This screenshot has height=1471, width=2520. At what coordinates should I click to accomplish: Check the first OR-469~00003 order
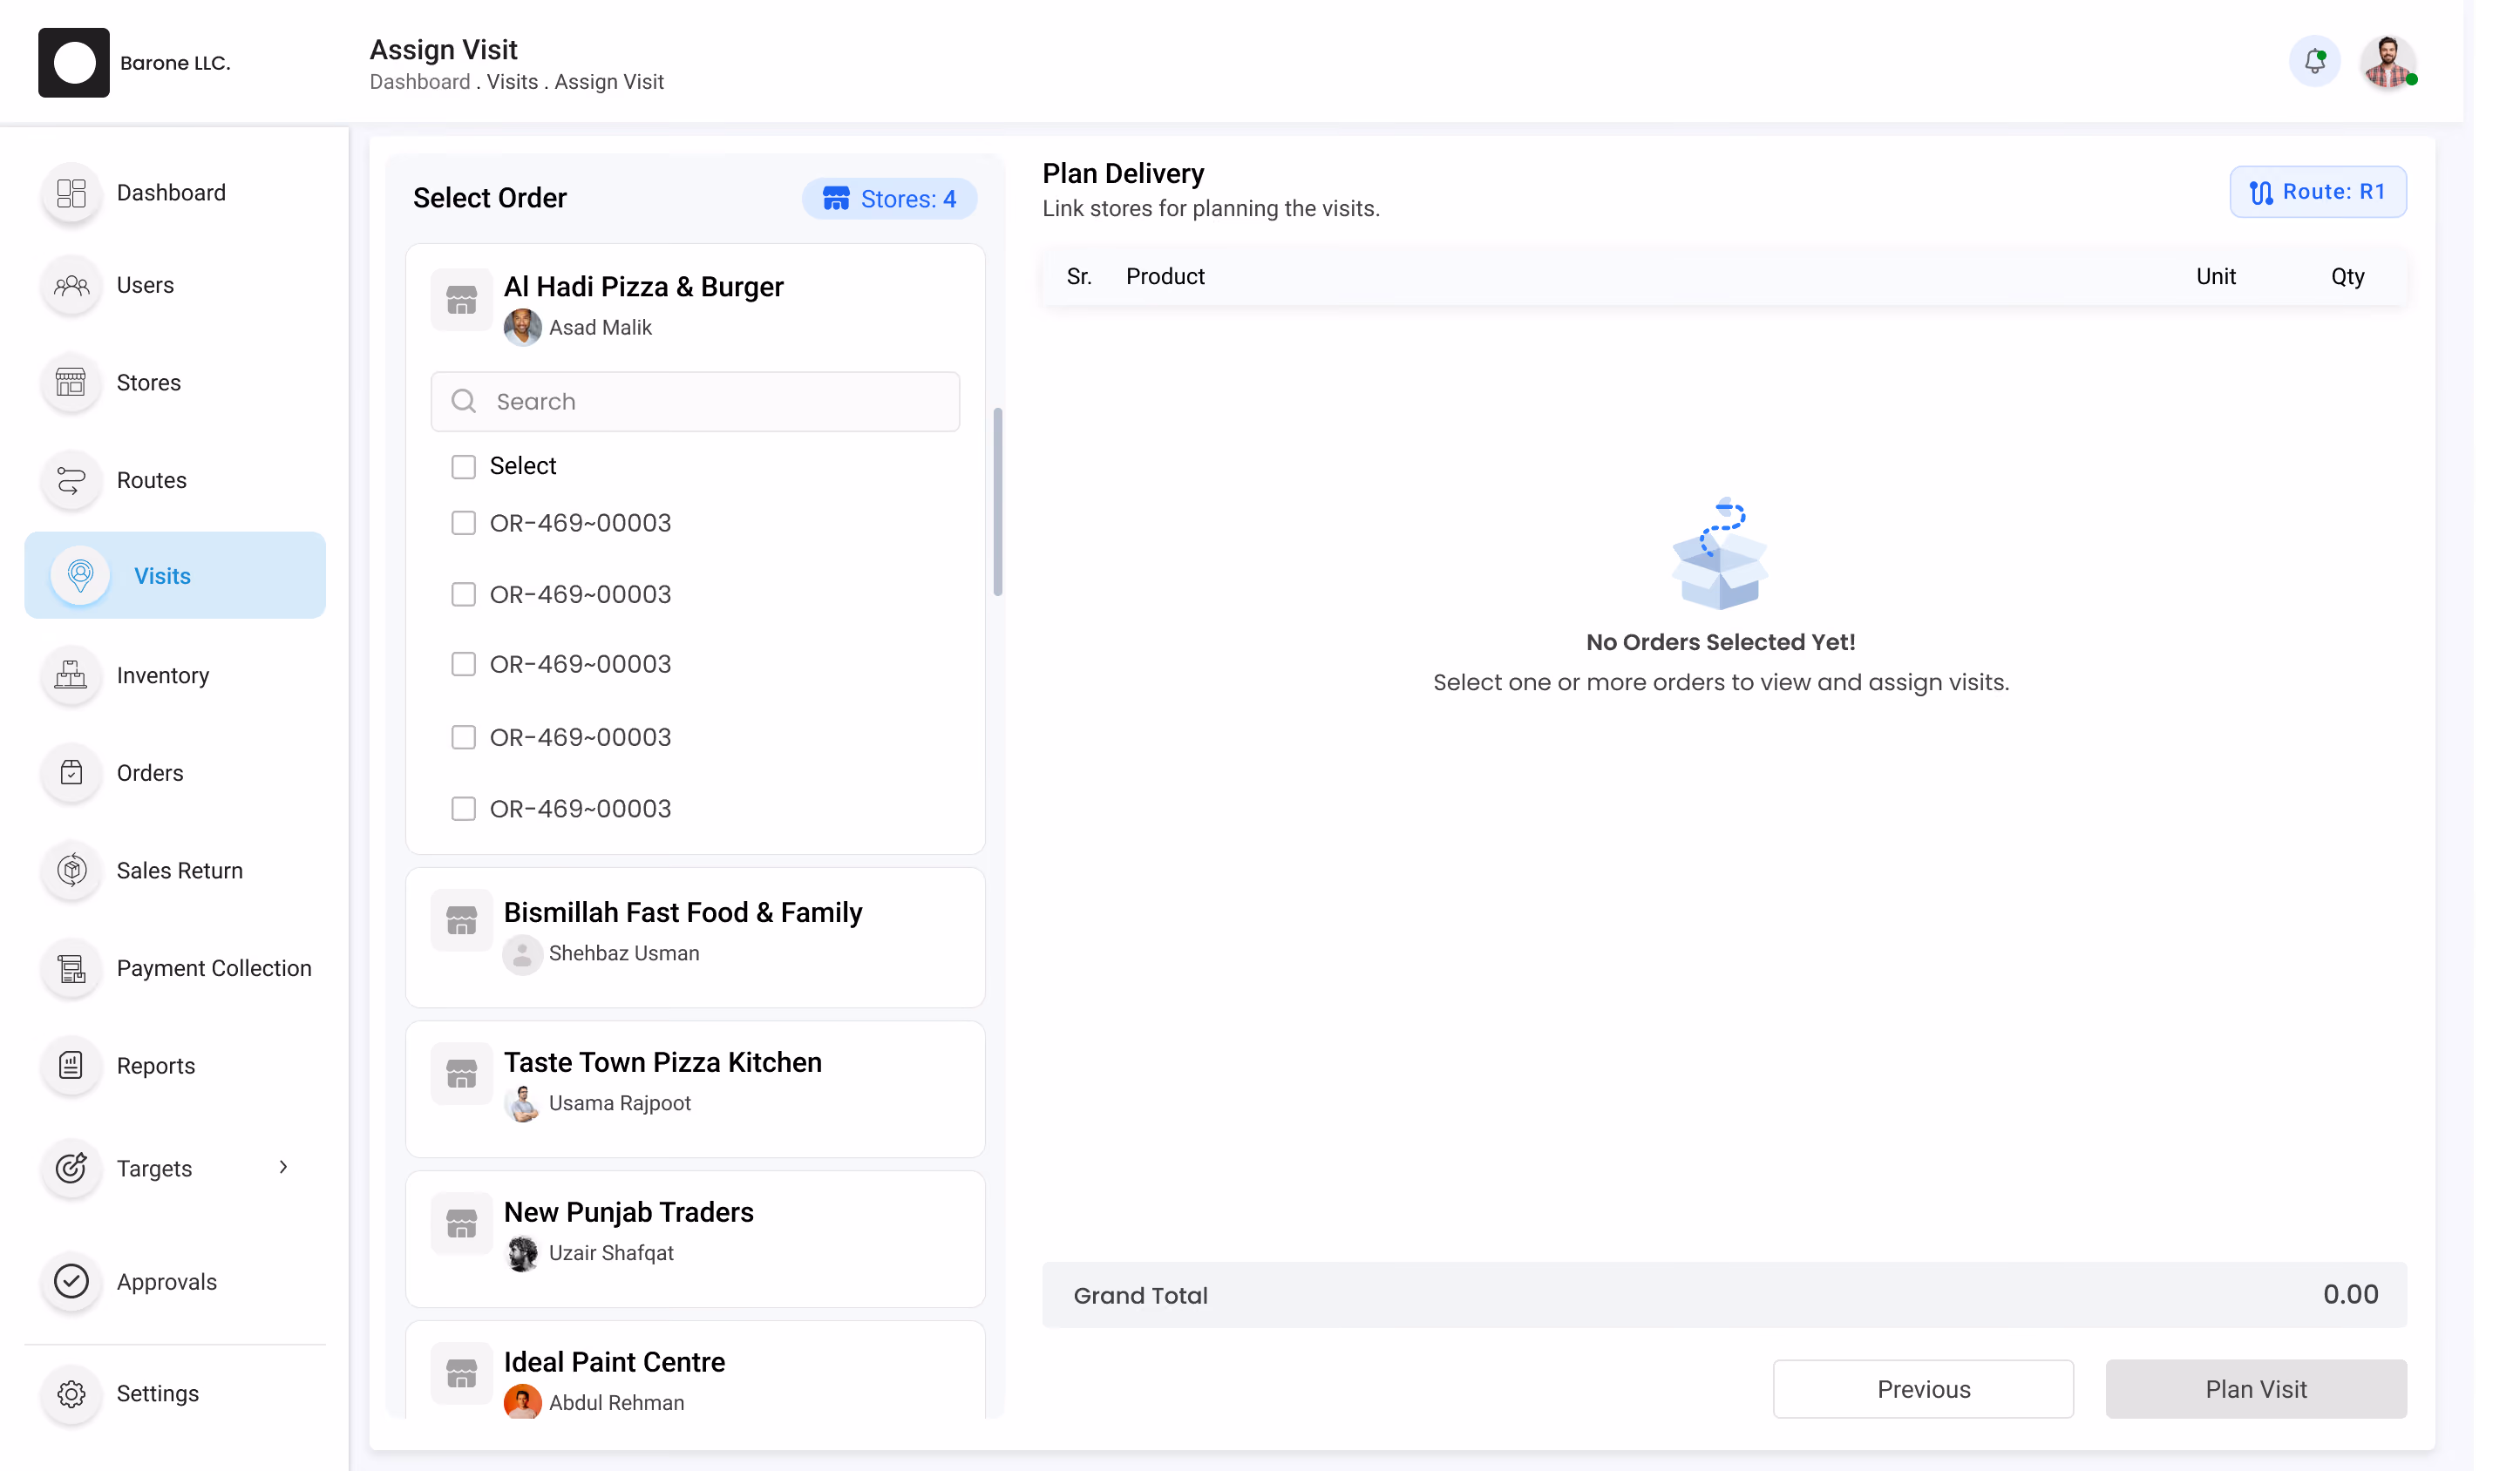click(x=463, y=524)
